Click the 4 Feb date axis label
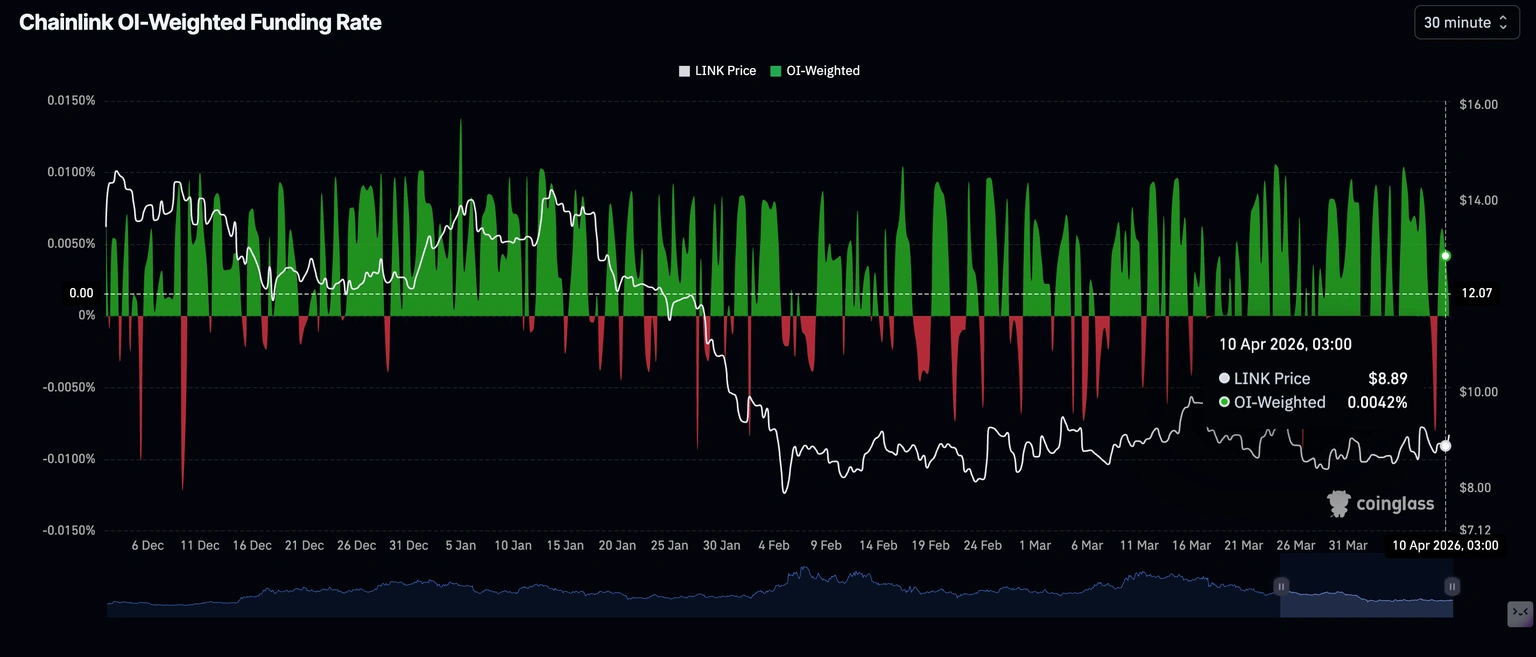The height and width of the screenshot is (657, 1536). [773, 546]
